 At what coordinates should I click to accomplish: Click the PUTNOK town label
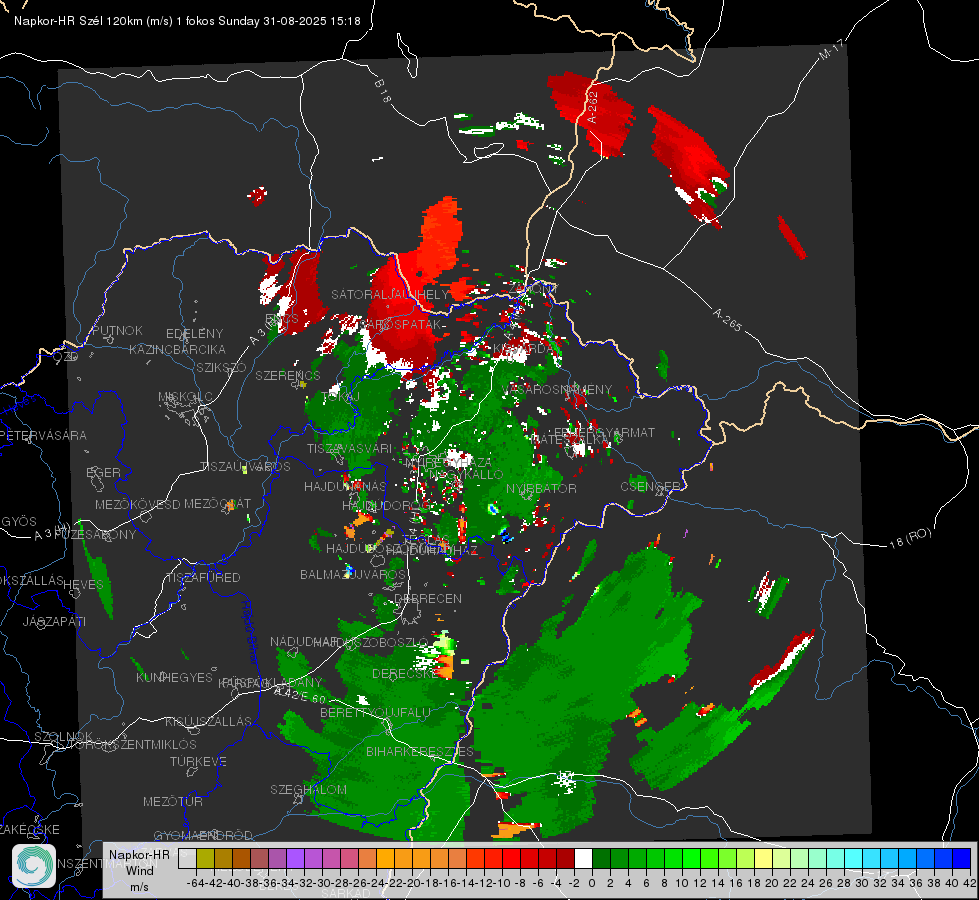pos(117,330)
